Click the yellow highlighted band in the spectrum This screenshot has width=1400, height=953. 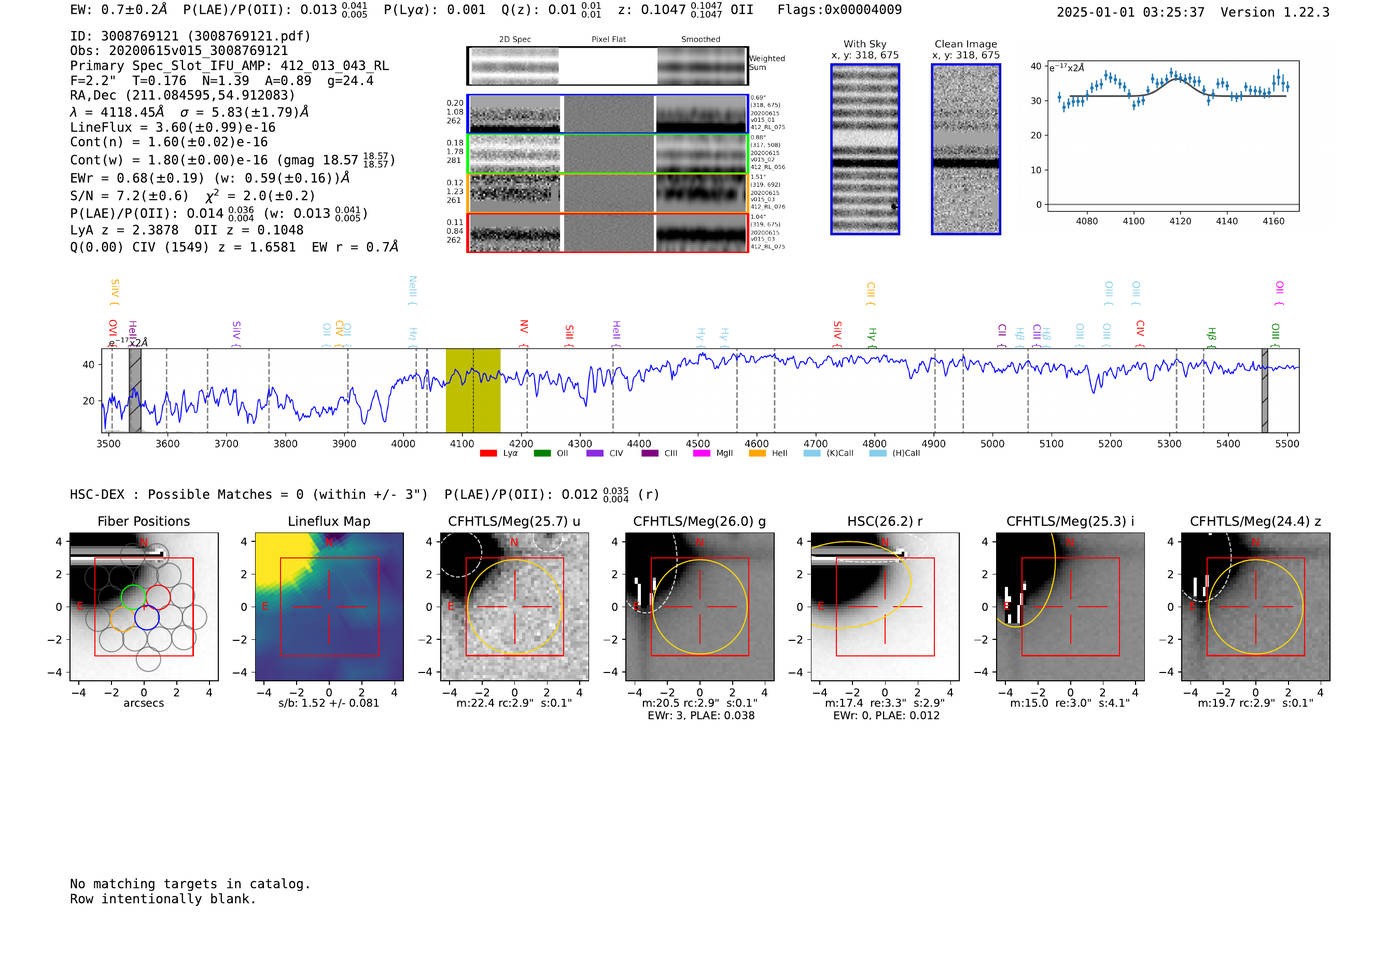pyautogui.click(x=473, y=390)
